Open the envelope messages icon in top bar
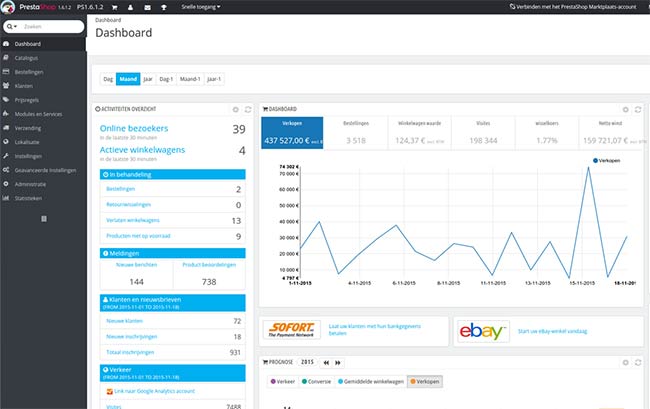This screenshot has height=409, width=650. (147, 7)
